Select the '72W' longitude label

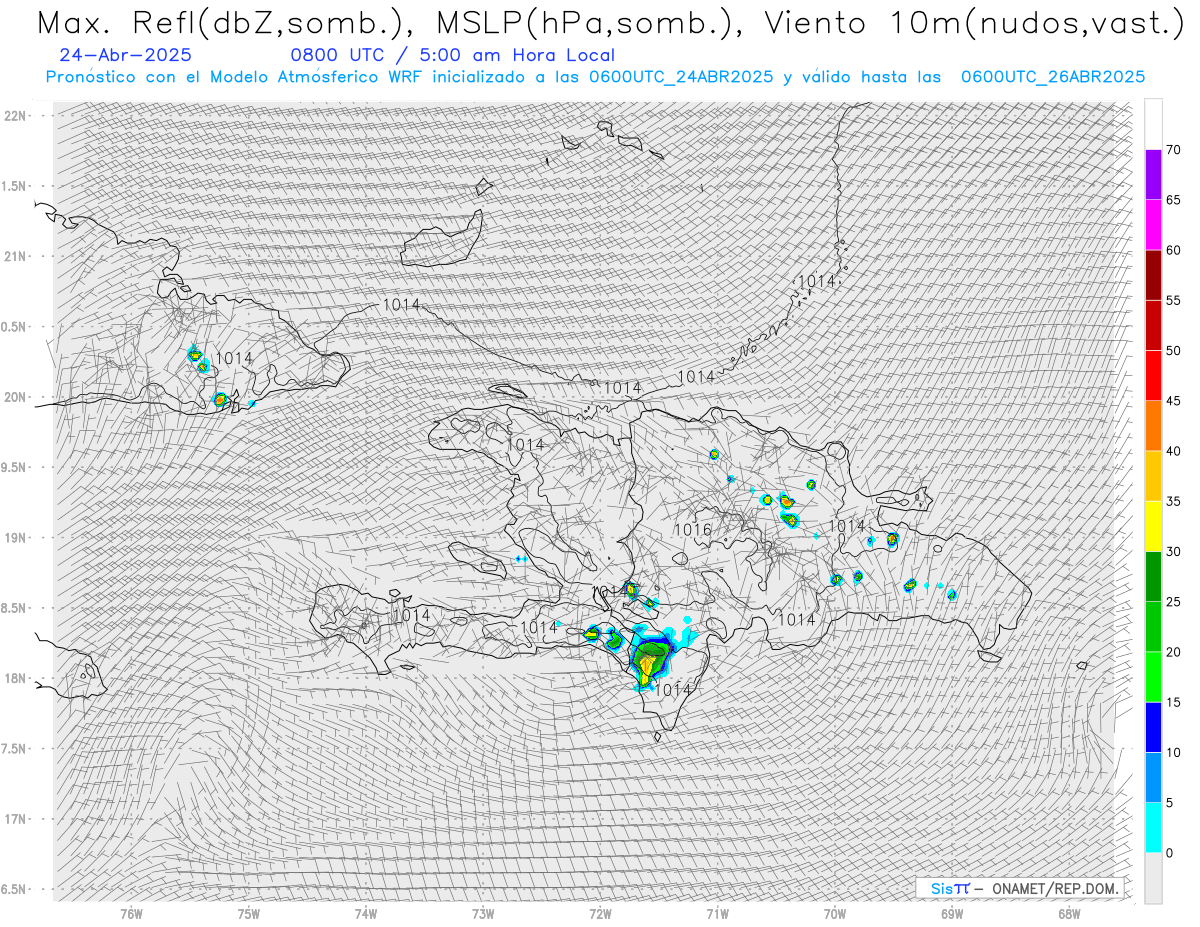(600, 912)
